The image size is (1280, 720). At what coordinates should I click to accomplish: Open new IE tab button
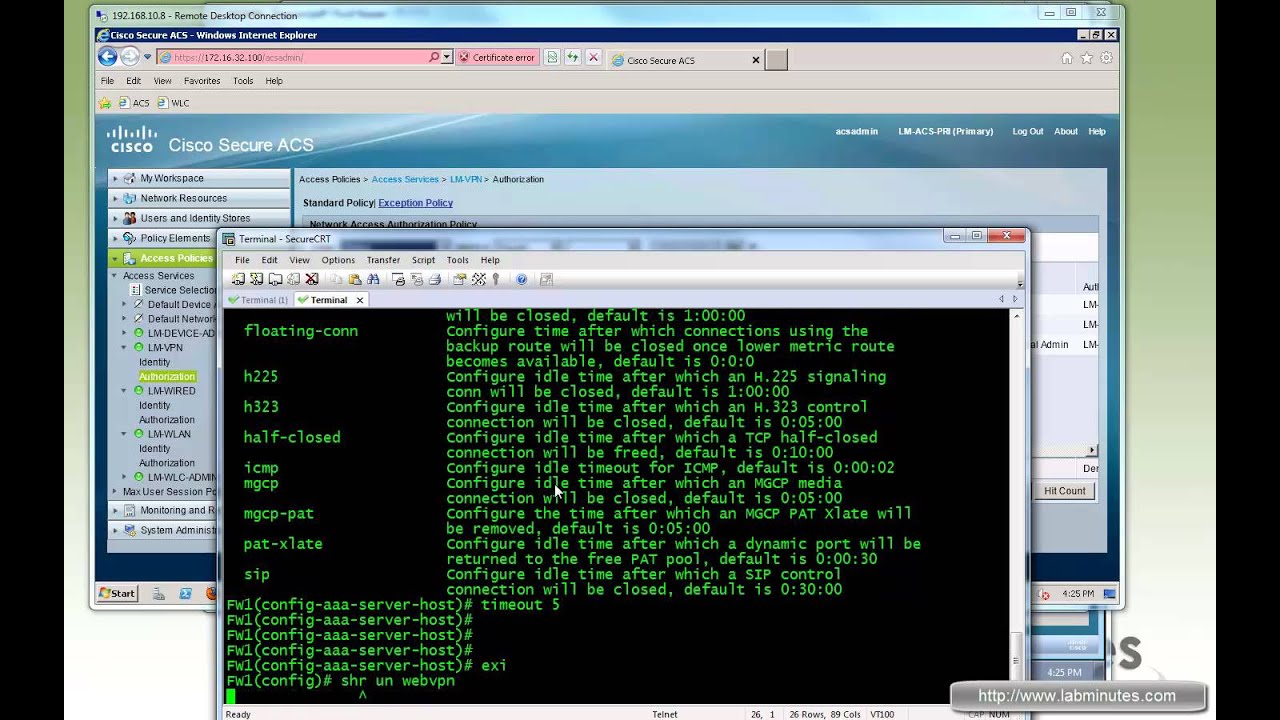[x=776, y=60]
